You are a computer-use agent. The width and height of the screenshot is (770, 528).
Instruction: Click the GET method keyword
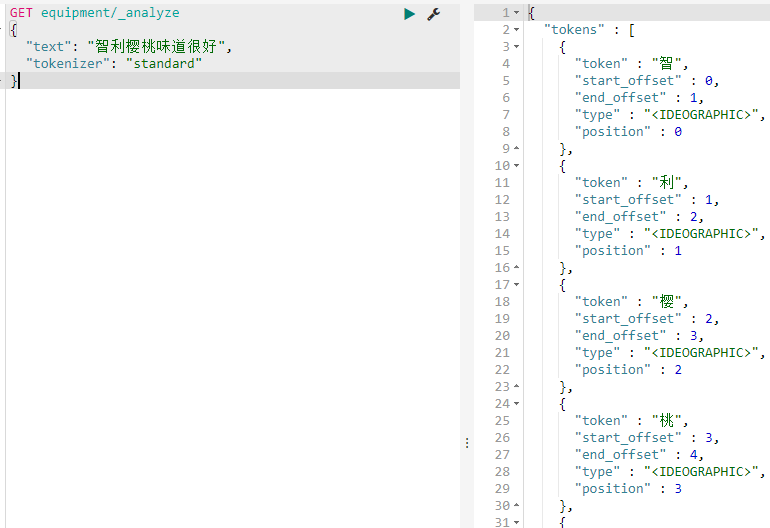tap(21, 13)
